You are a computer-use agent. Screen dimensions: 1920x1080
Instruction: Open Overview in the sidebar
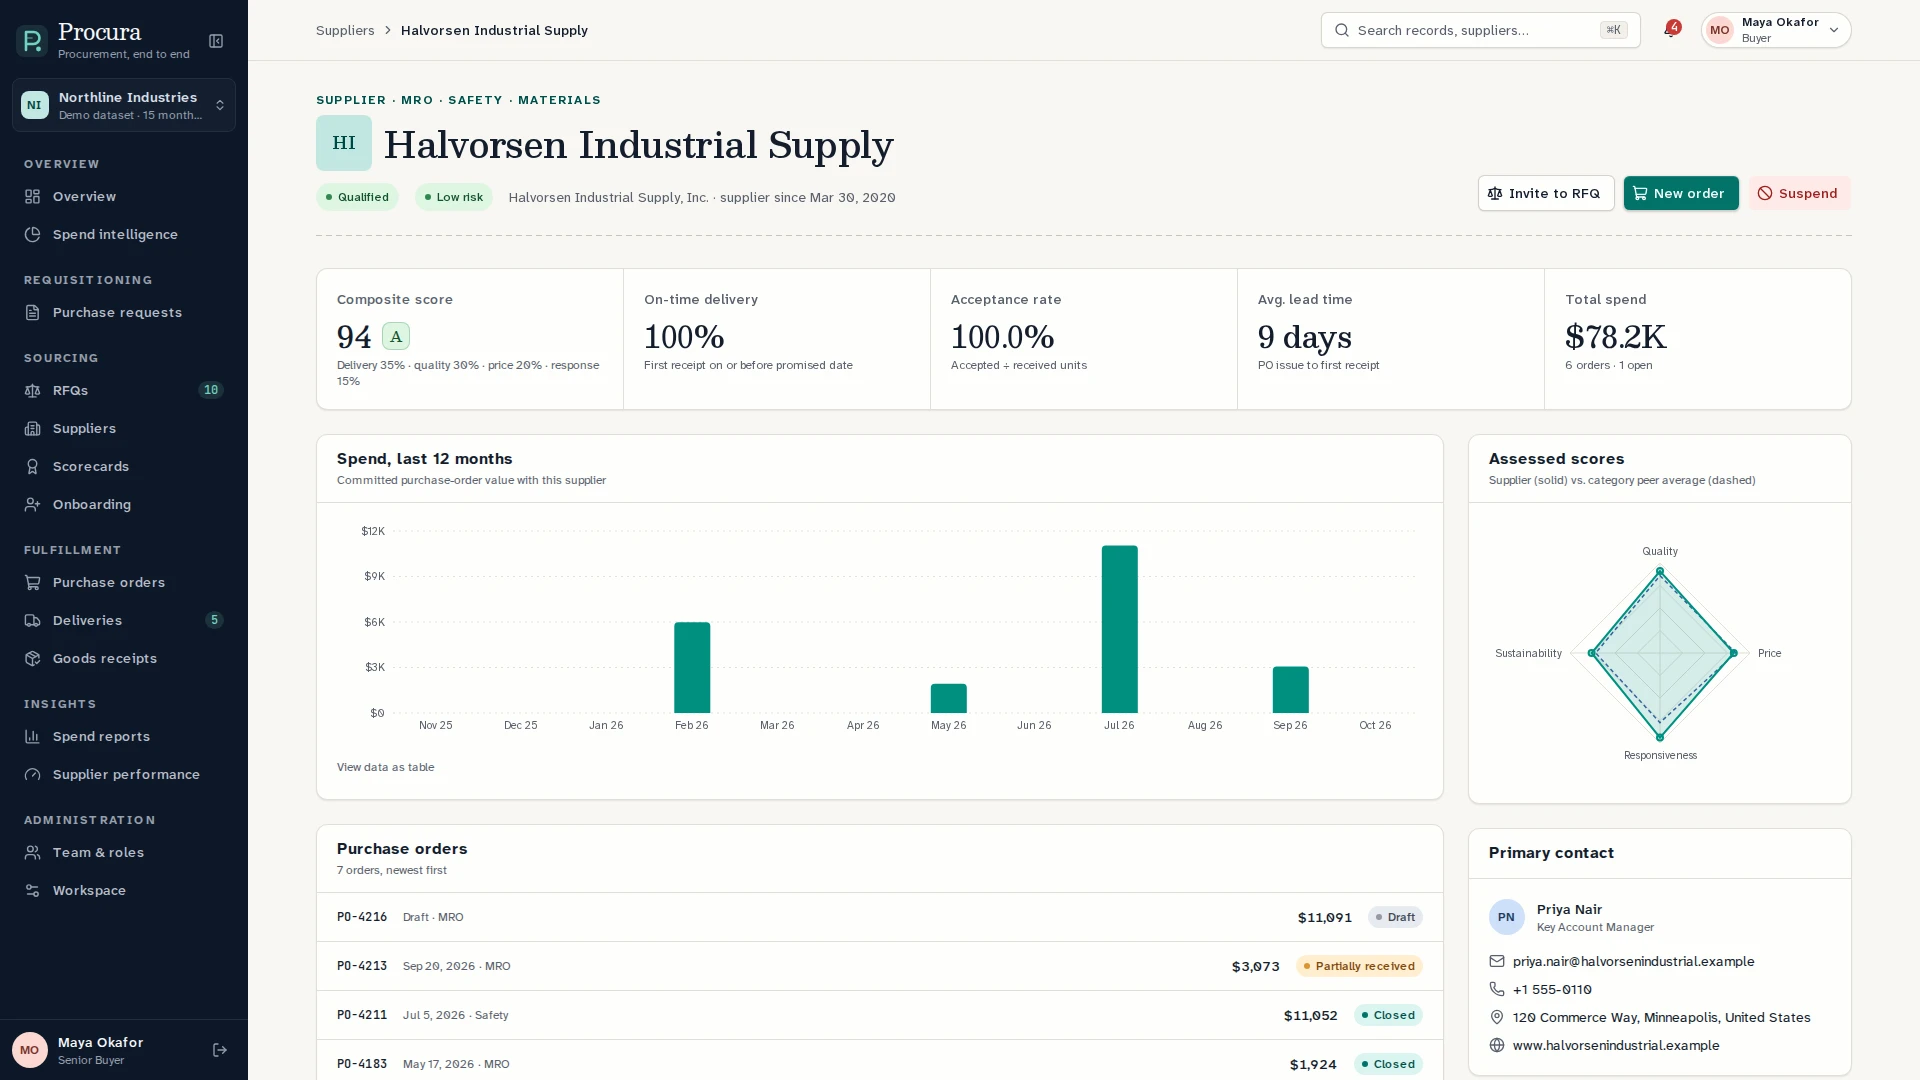coord(124,197)
